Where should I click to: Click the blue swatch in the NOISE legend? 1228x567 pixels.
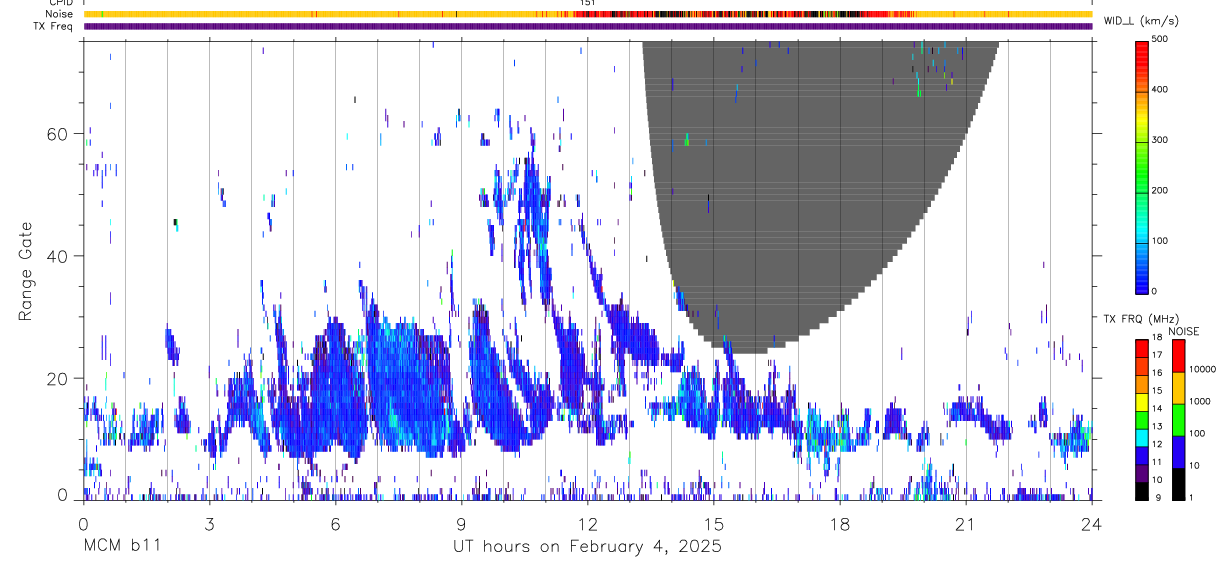point(1178,452)
